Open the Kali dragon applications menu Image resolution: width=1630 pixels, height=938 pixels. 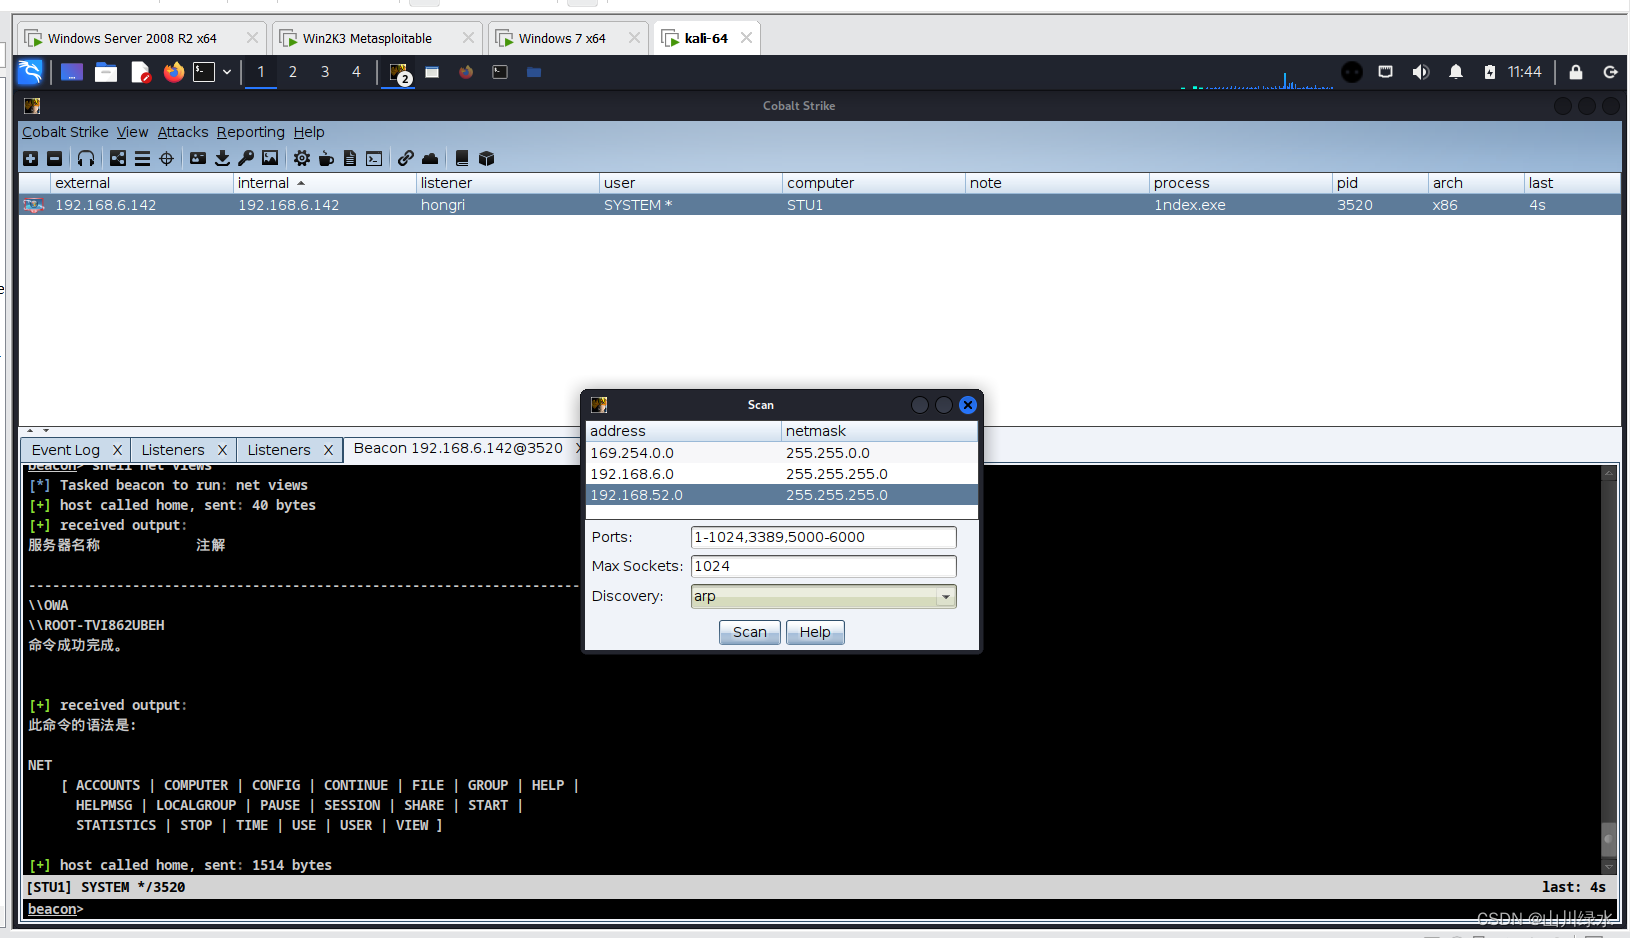point(30,72)
